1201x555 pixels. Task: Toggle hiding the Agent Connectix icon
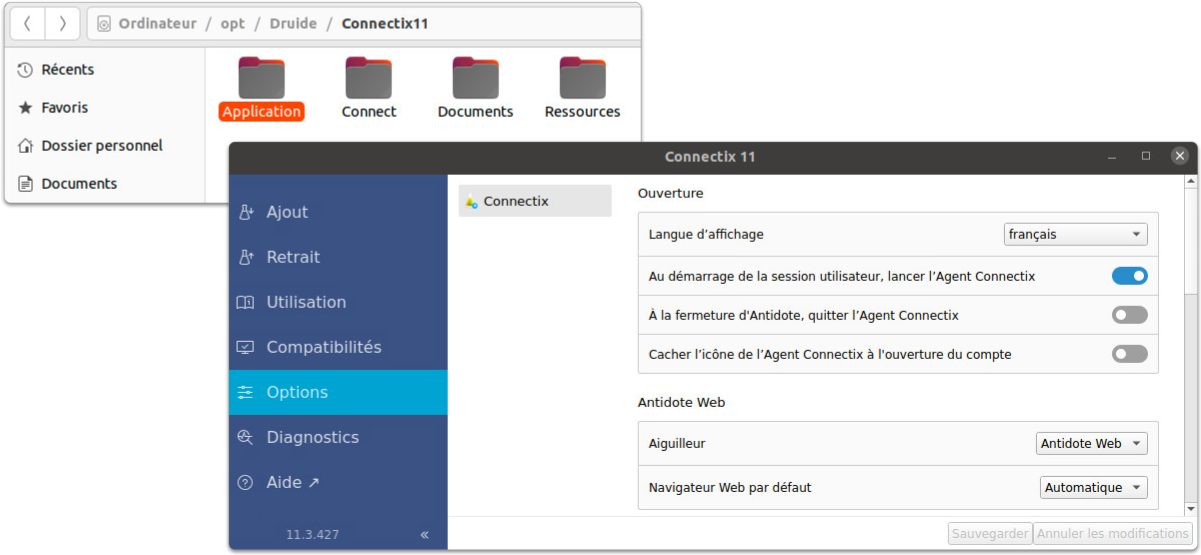coord(1129,354)
